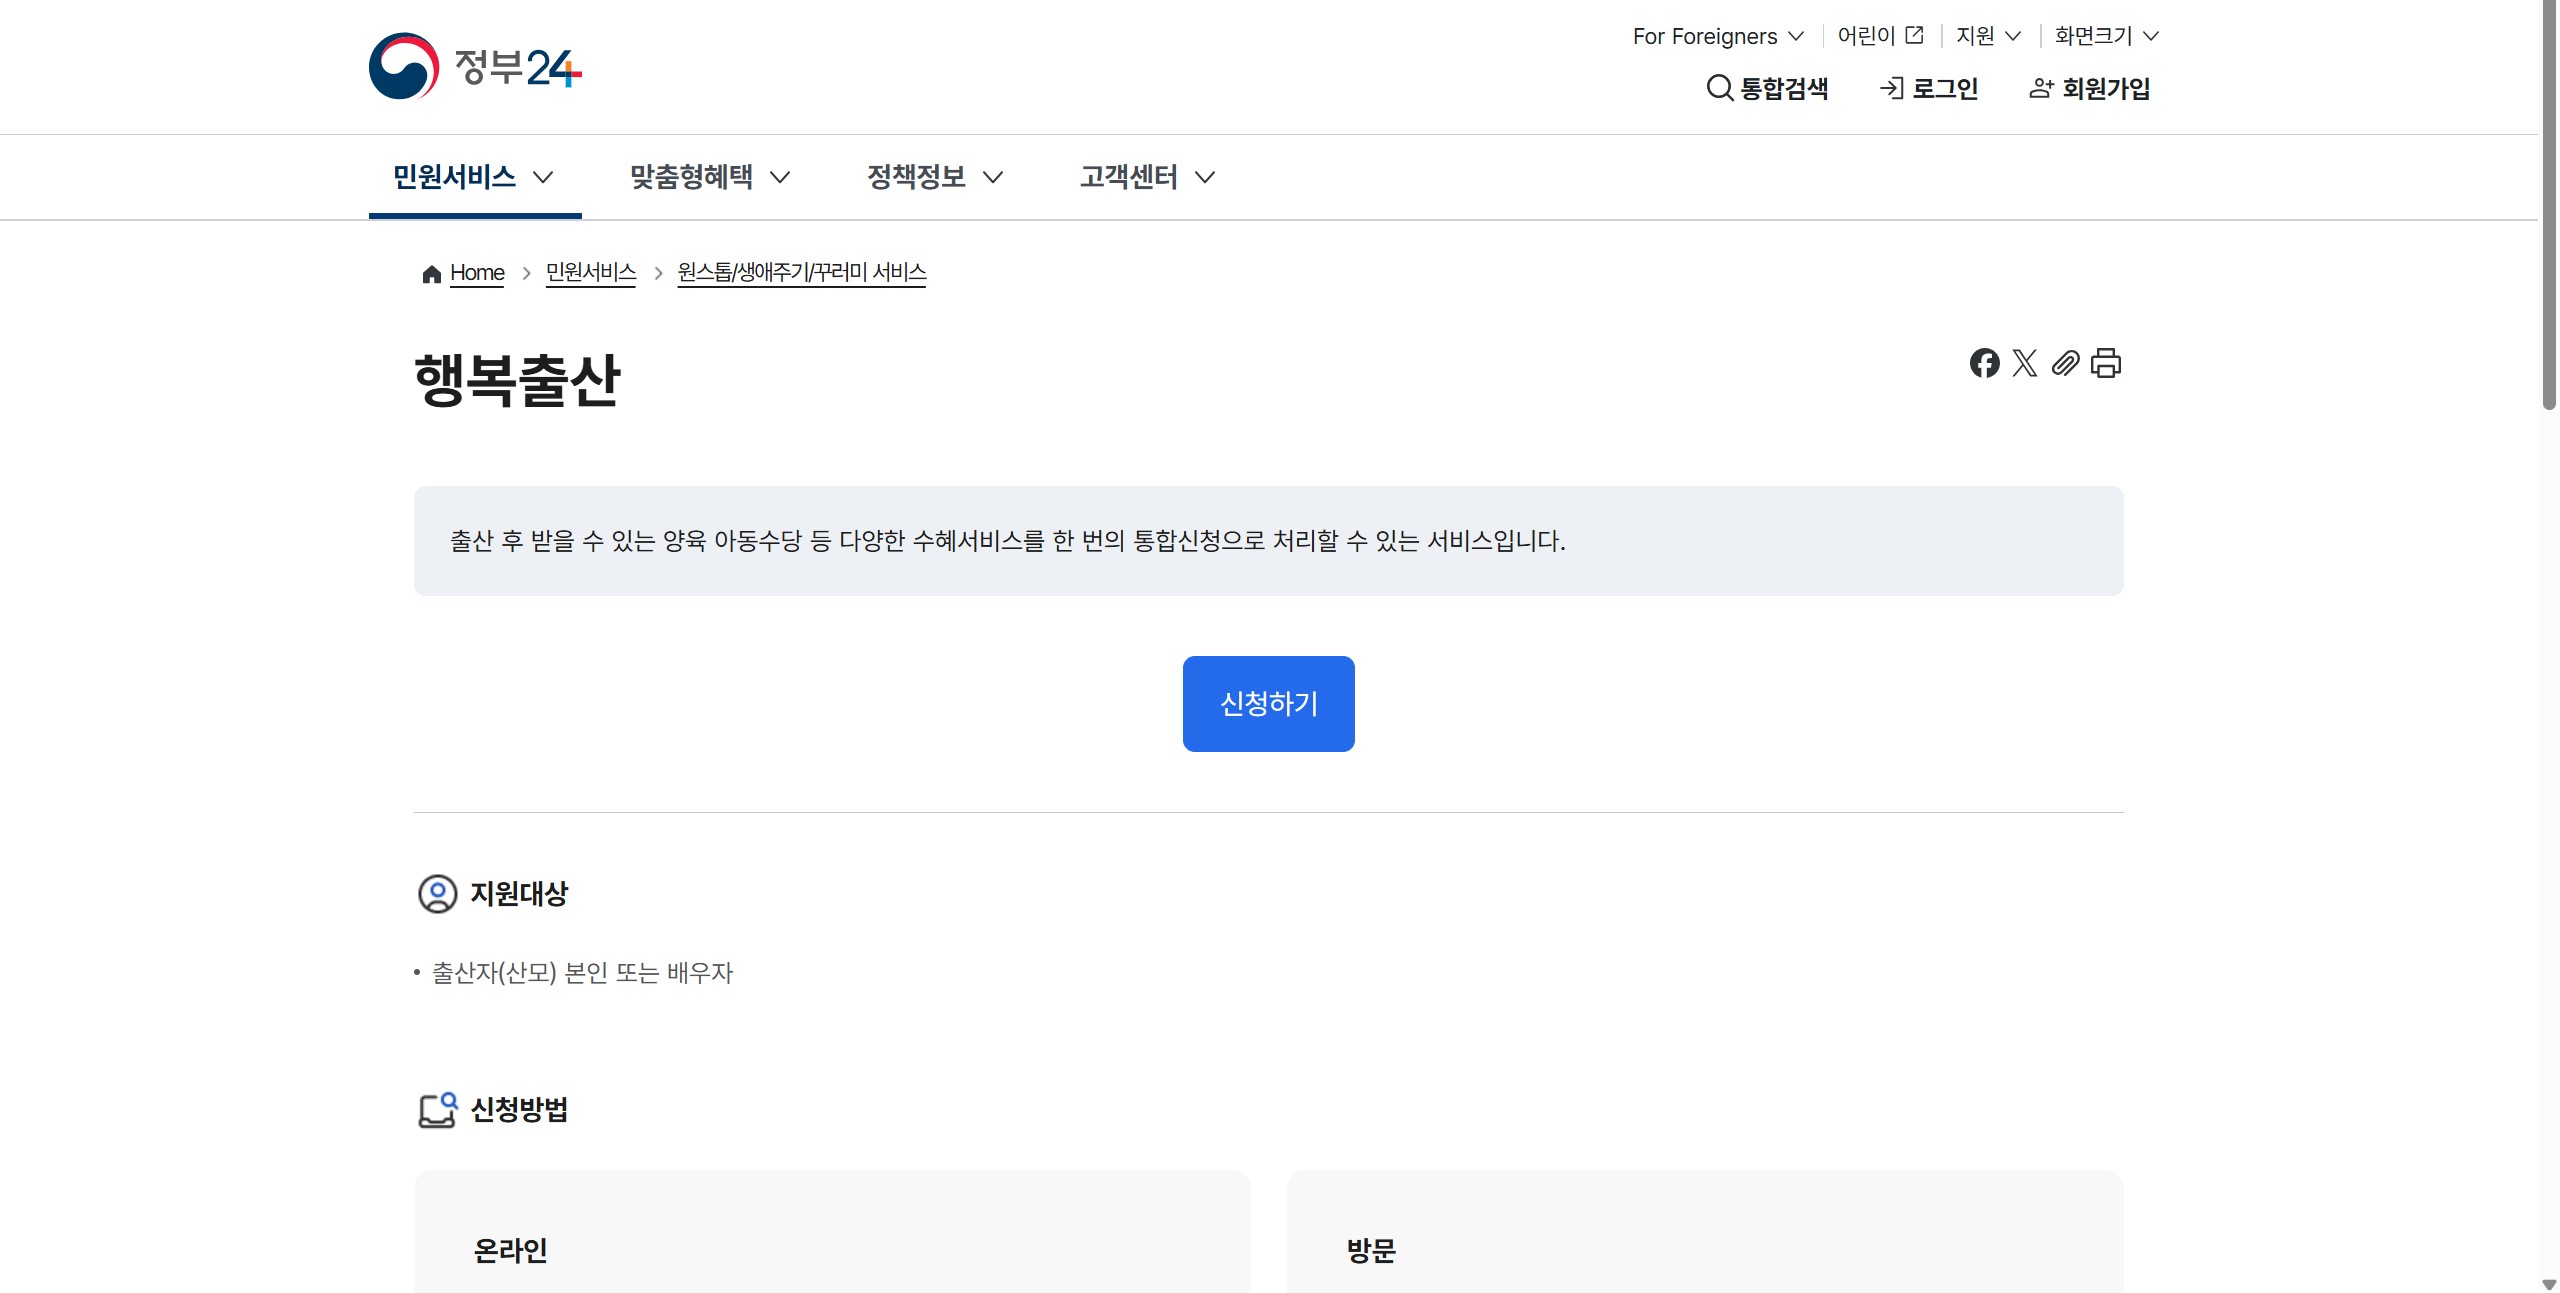
Task: Expand For Foreigners dropdown
Action: (1718, 36)
